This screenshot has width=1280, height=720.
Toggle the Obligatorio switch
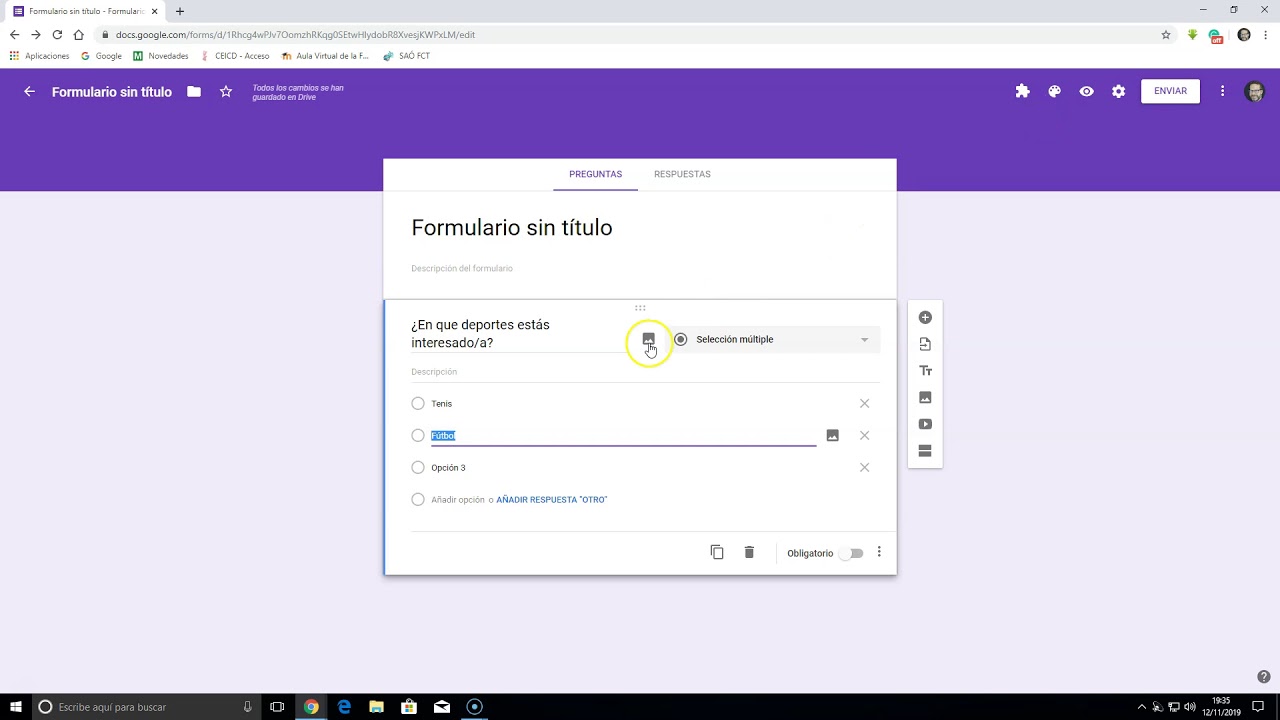[852, 553]
